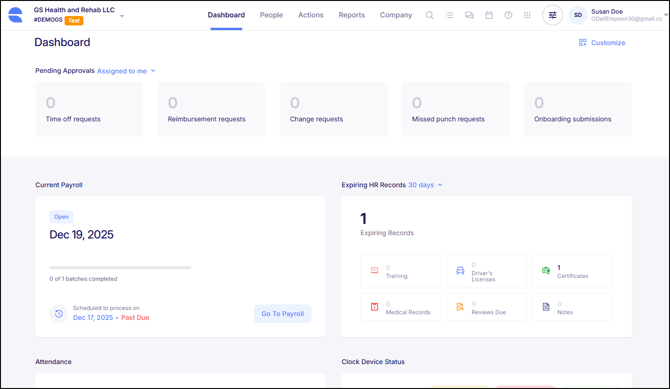Open the People menu

[x=271, y=15]
